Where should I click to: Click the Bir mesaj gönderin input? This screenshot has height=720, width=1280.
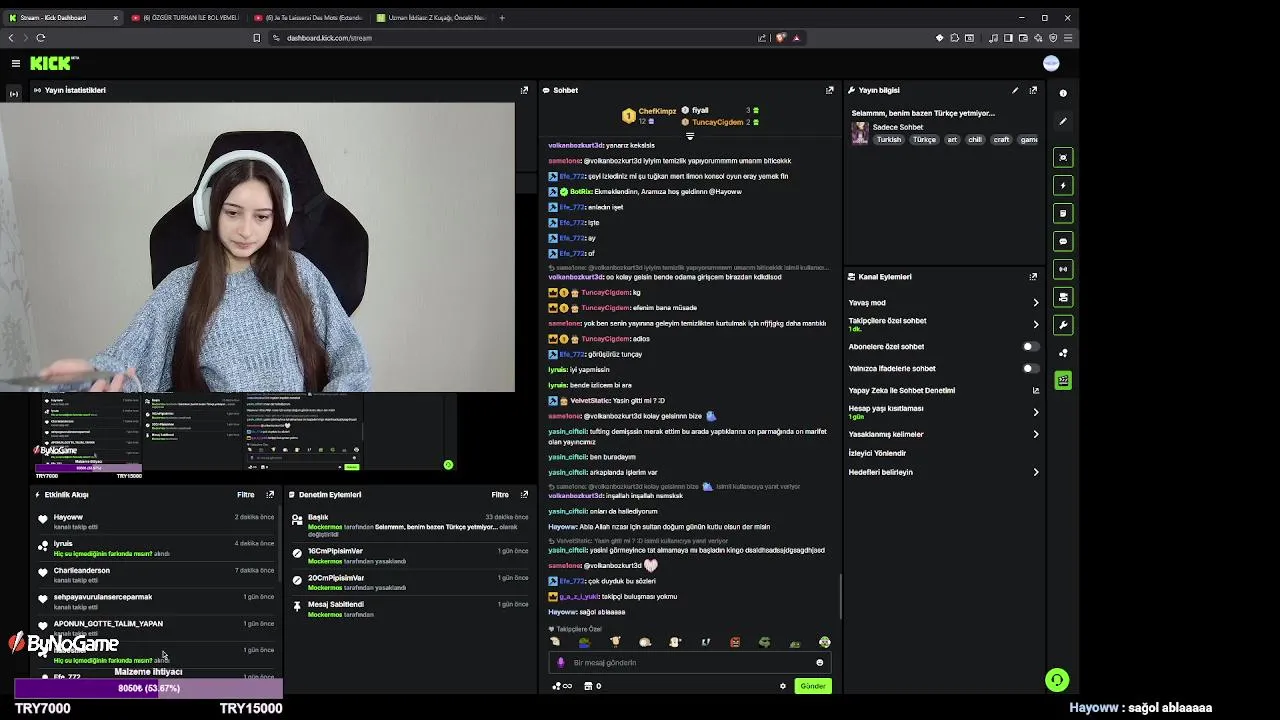click(x=690, y=662)
